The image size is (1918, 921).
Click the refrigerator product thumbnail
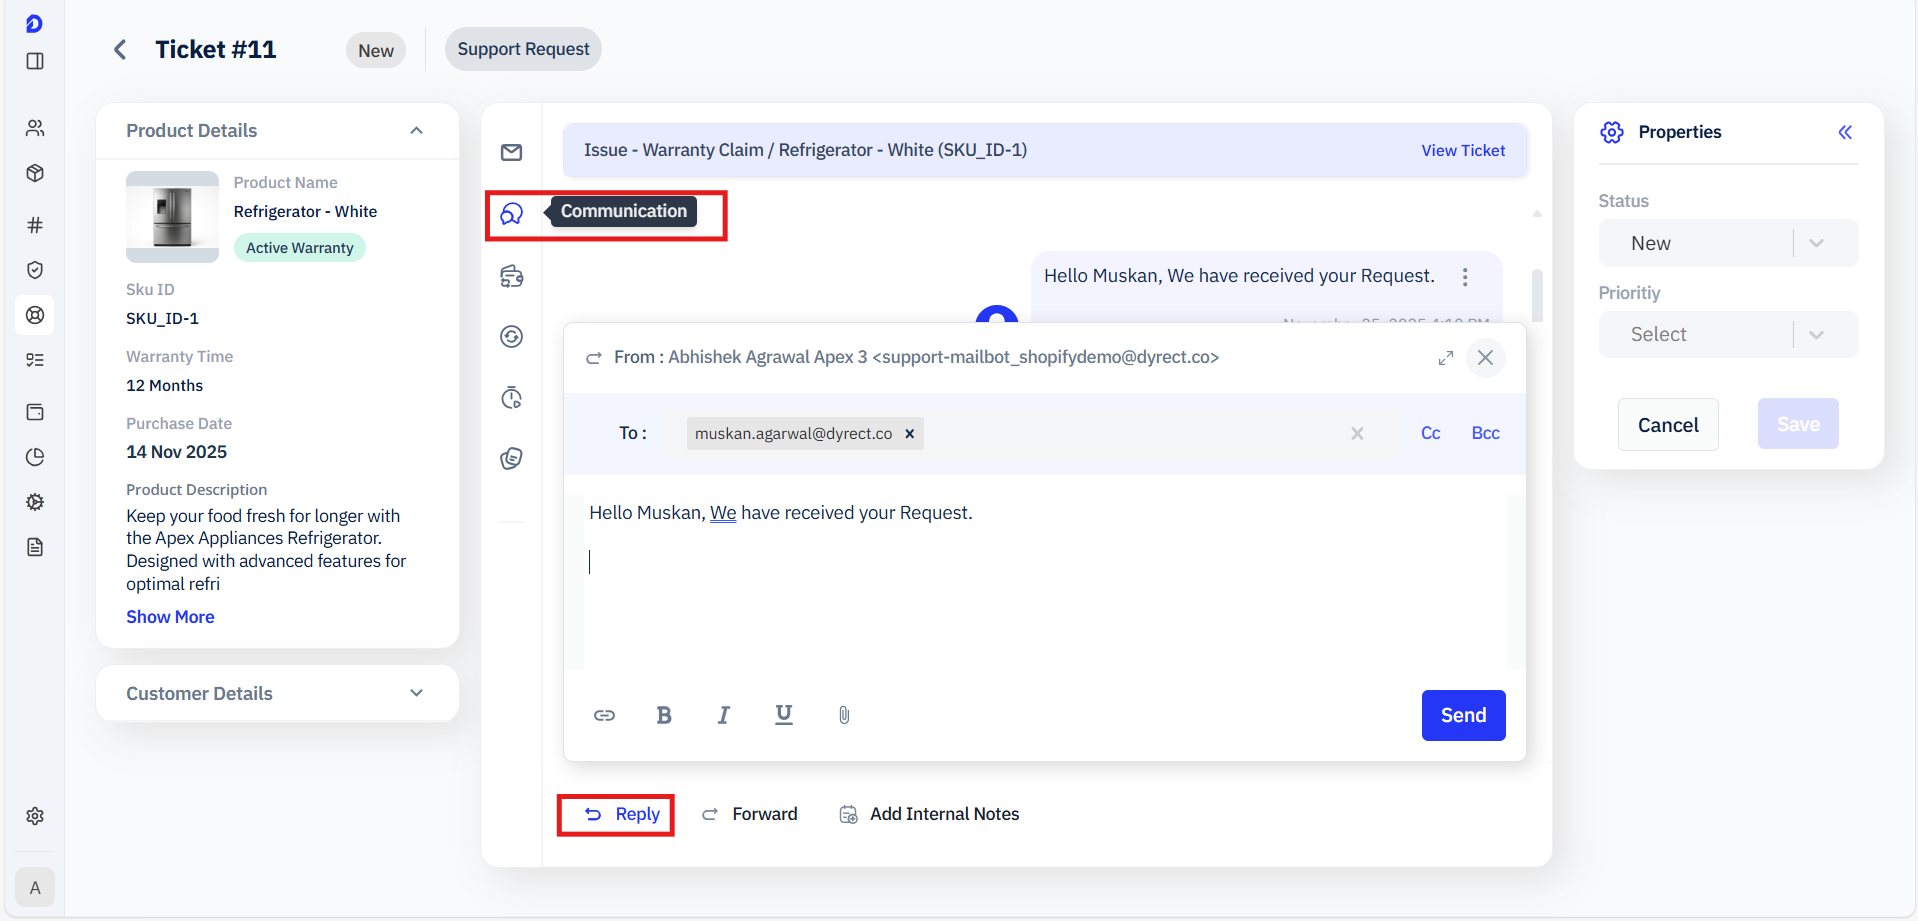click(x=172, y=216)
